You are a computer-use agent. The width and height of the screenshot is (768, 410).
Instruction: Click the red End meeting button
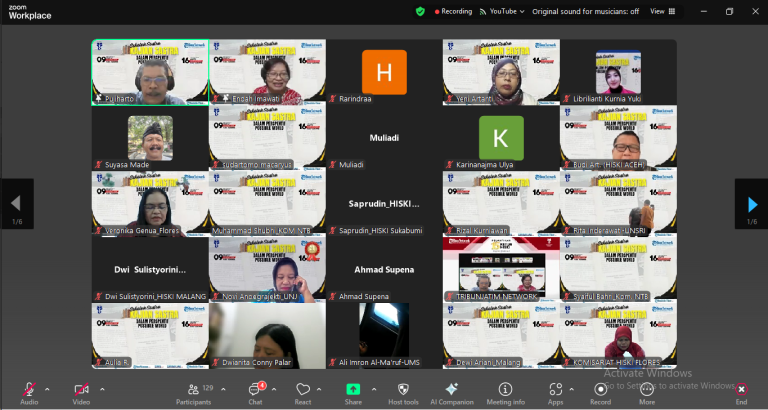pyautogui.click(x=741, y=389)
